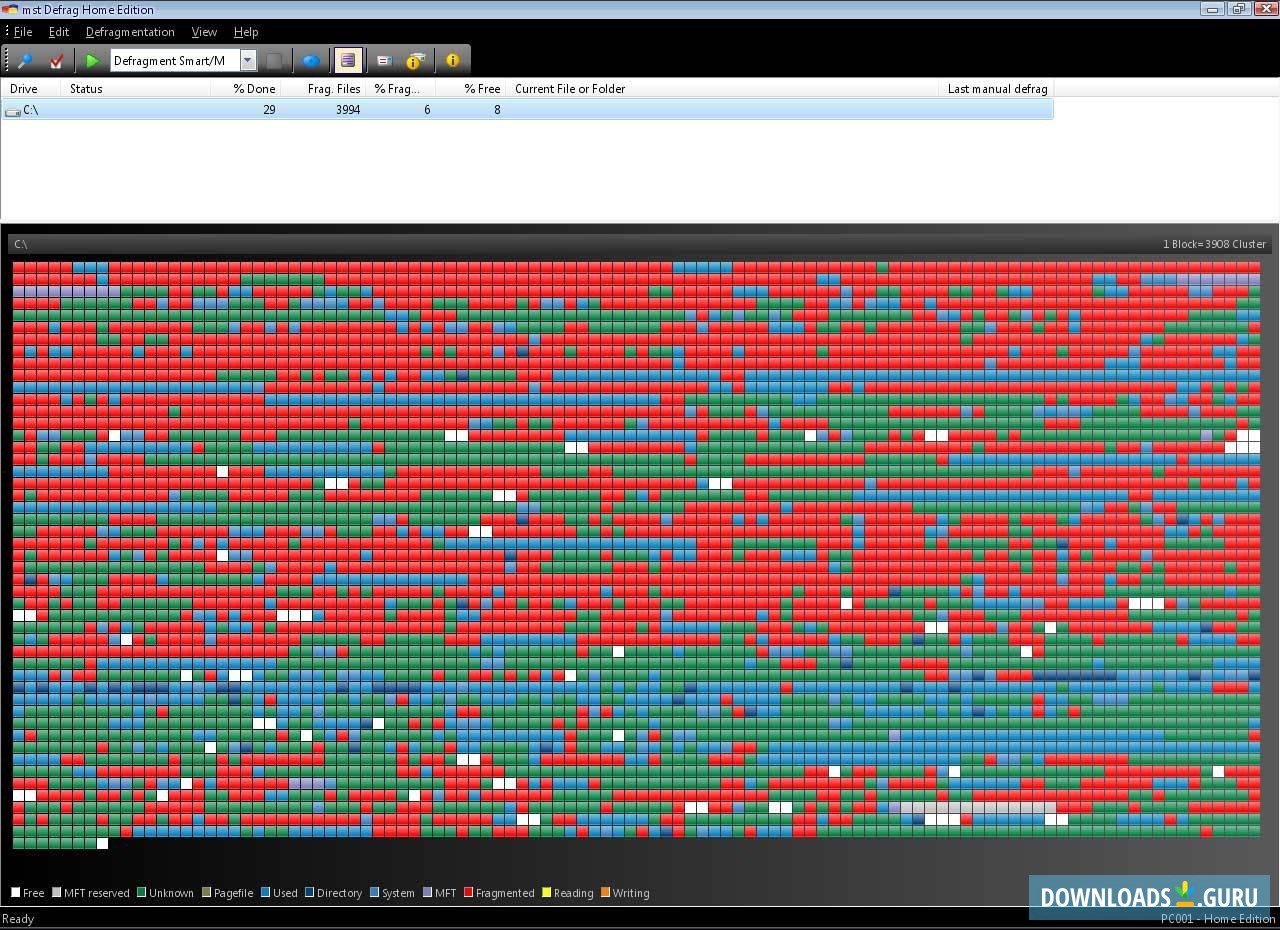Click the Status column header

[136, 89]
